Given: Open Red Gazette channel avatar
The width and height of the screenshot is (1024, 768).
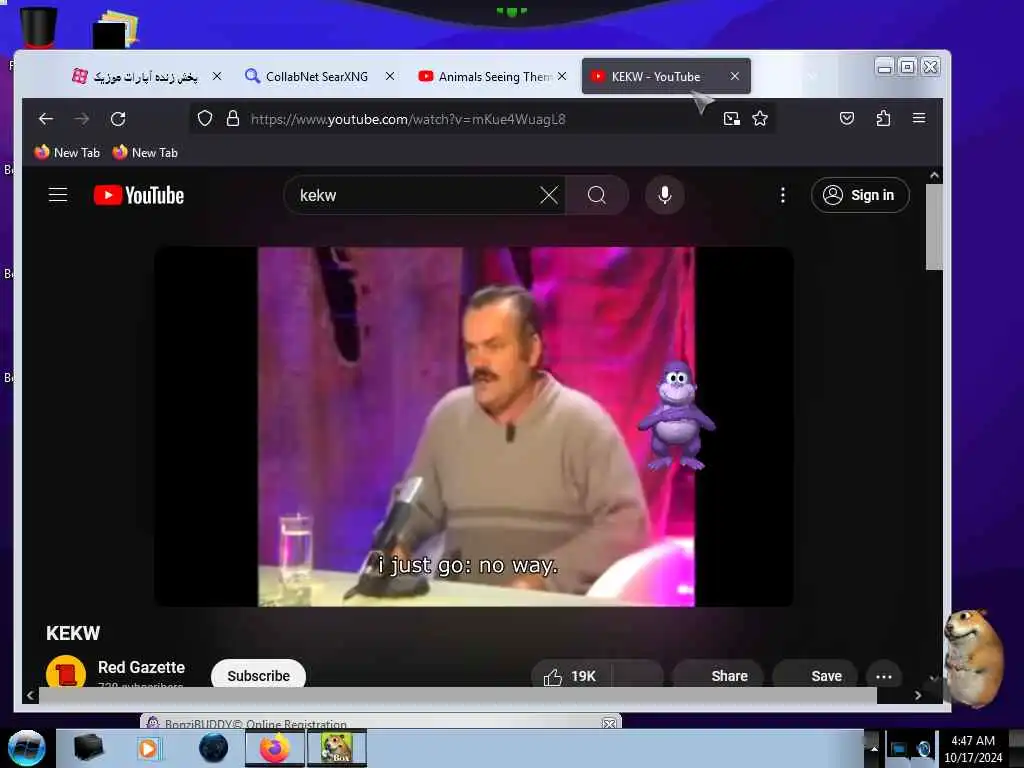Looking at the screenshot, I should [66, 671].
